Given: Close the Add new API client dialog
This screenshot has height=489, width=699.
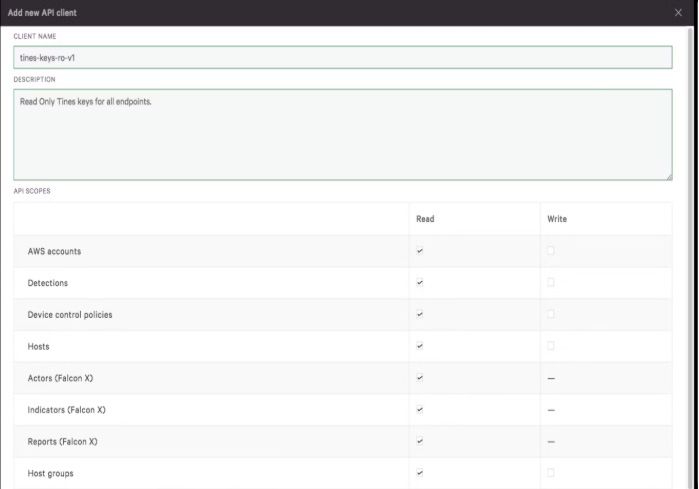Looking at the screenshot, I should click(x=678, y=12).
